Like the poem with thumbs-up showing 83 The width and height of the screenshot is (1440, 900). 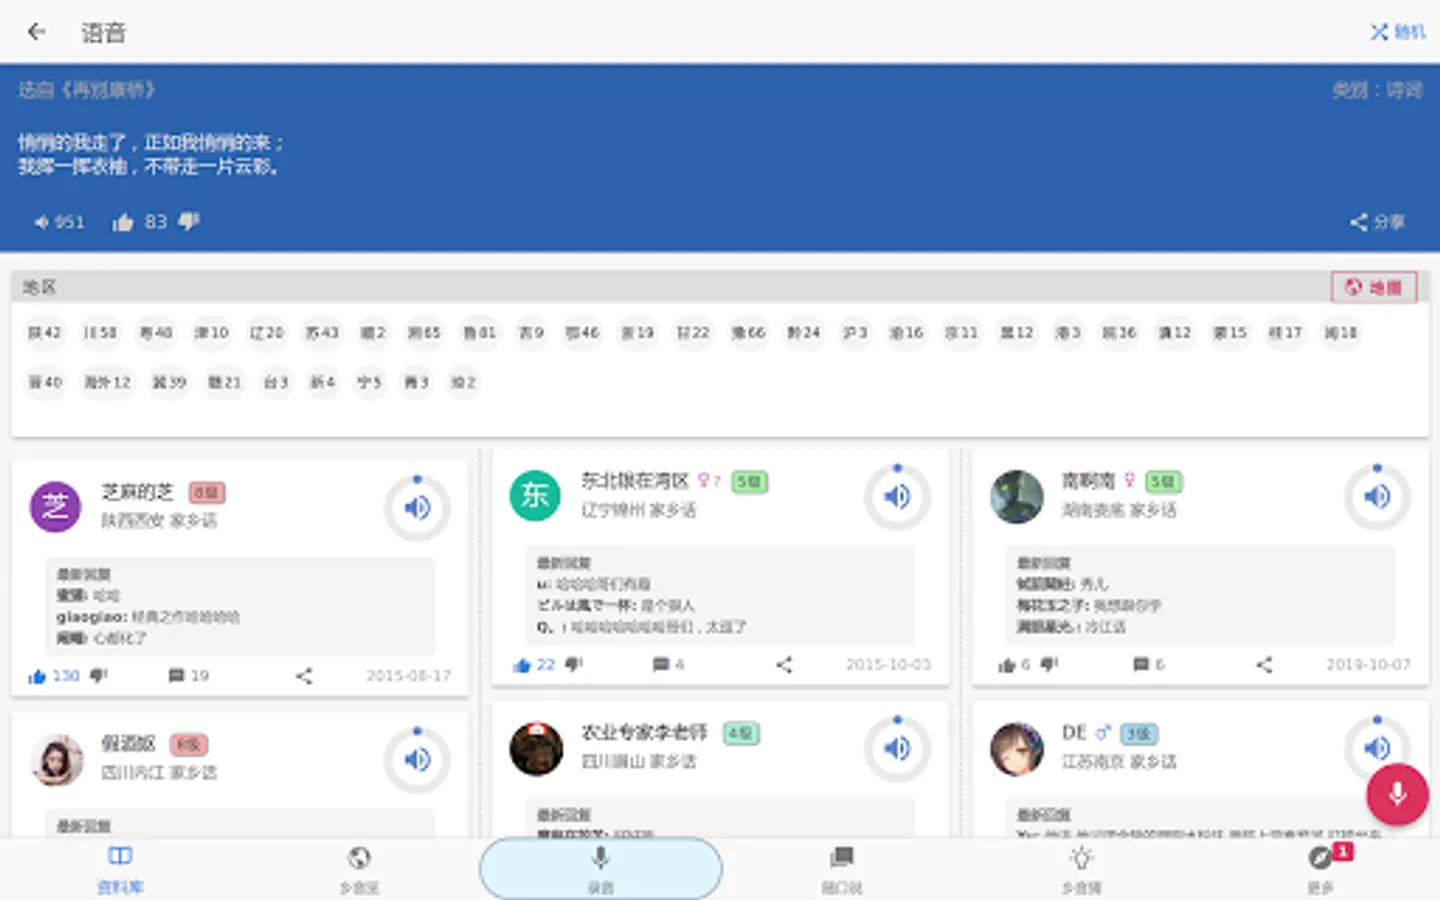coord(140,222)
